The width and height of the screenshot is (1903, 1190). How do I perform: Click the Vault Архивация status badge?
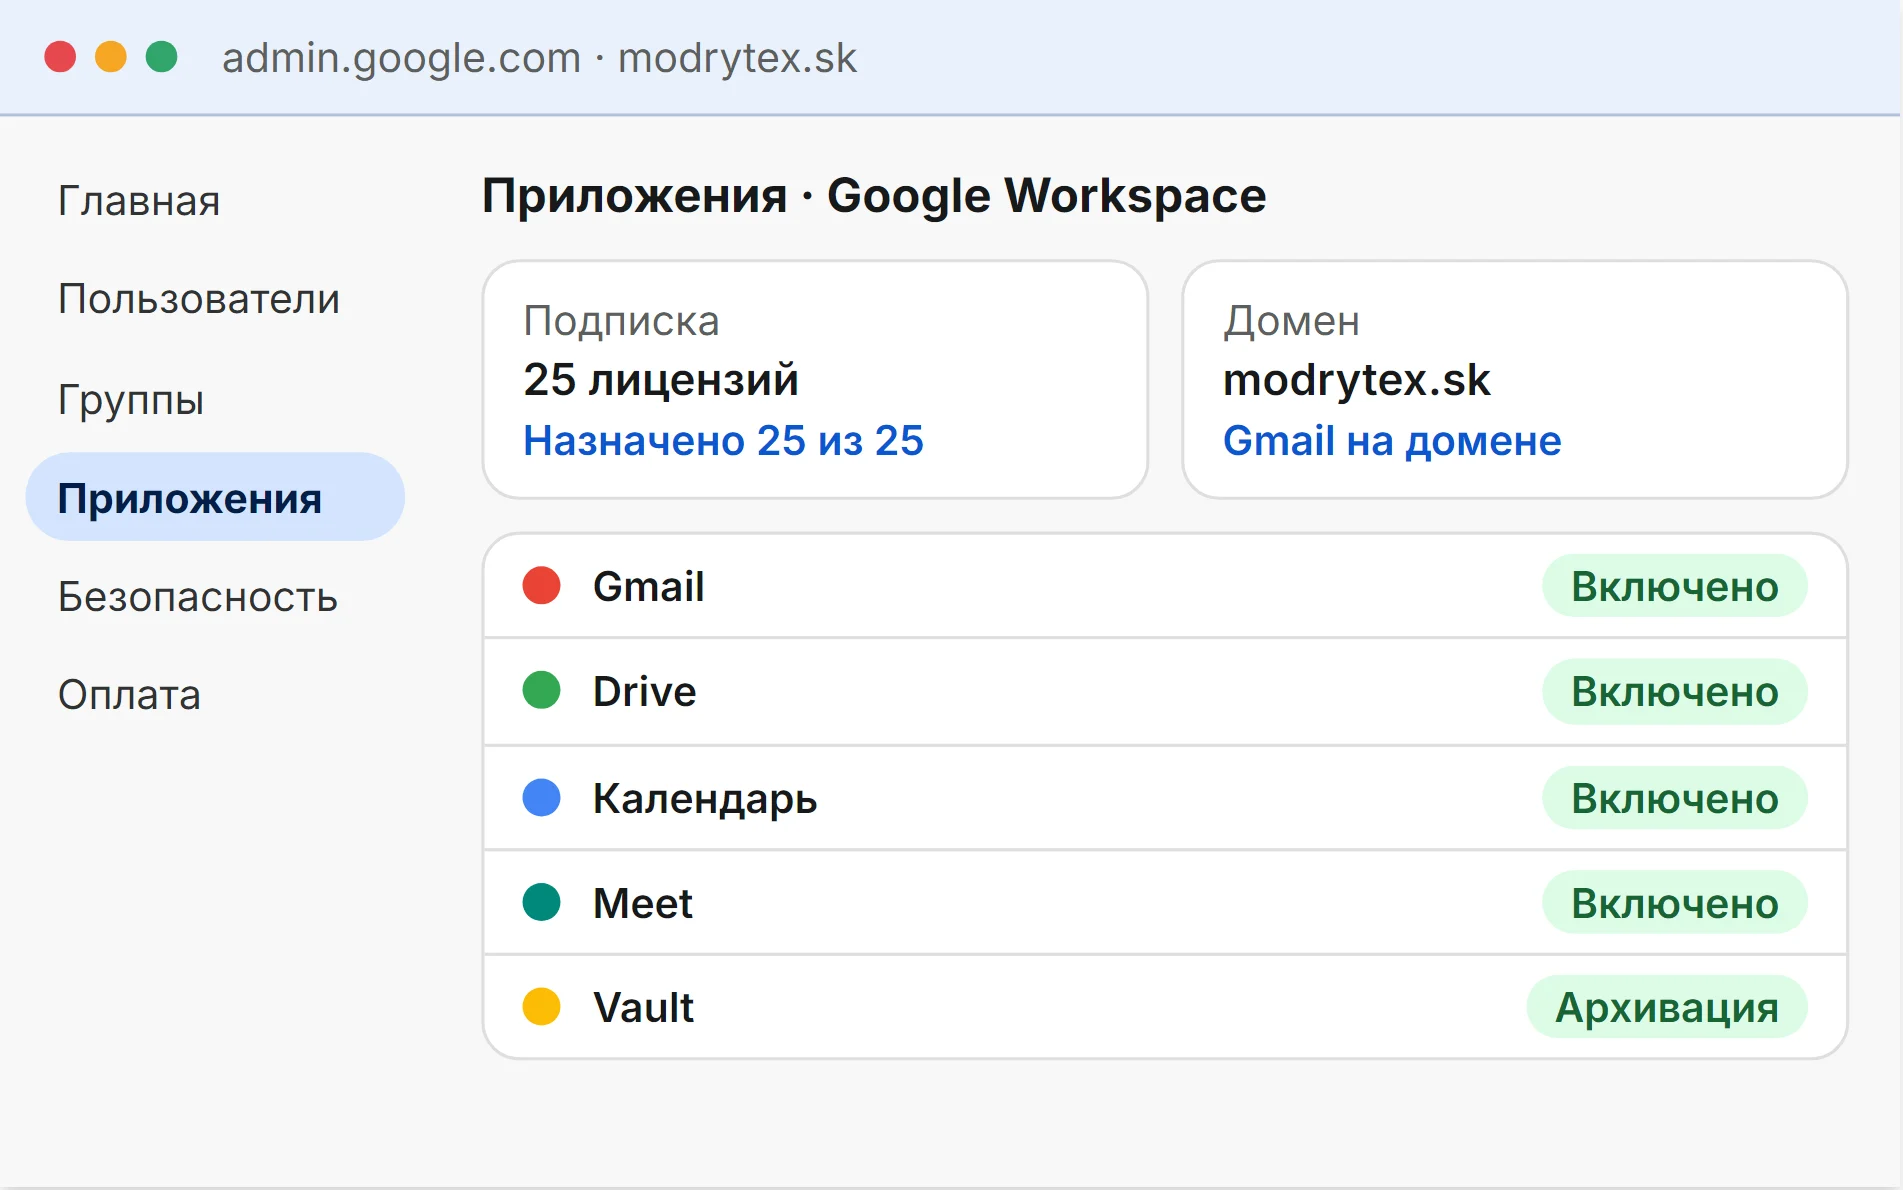point(1666,1007)
